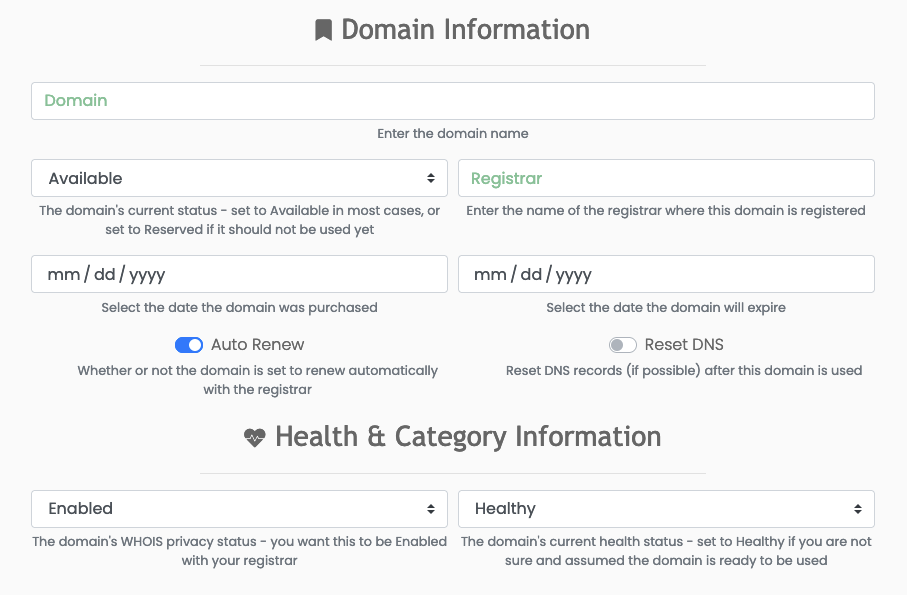Select the domain purchase date field

[239, 274]
